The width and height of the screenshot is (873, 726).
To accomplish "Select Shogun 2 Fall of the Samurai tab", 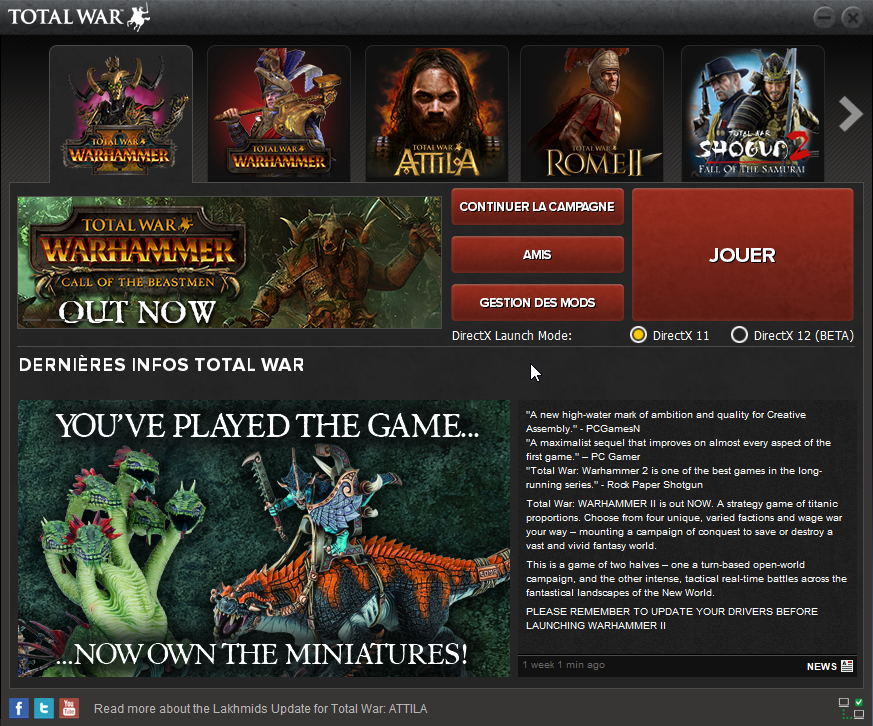I will click(753, 114).
